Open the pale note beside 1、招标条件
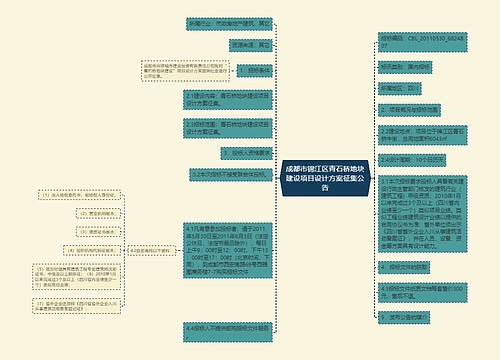 [185, 71]
